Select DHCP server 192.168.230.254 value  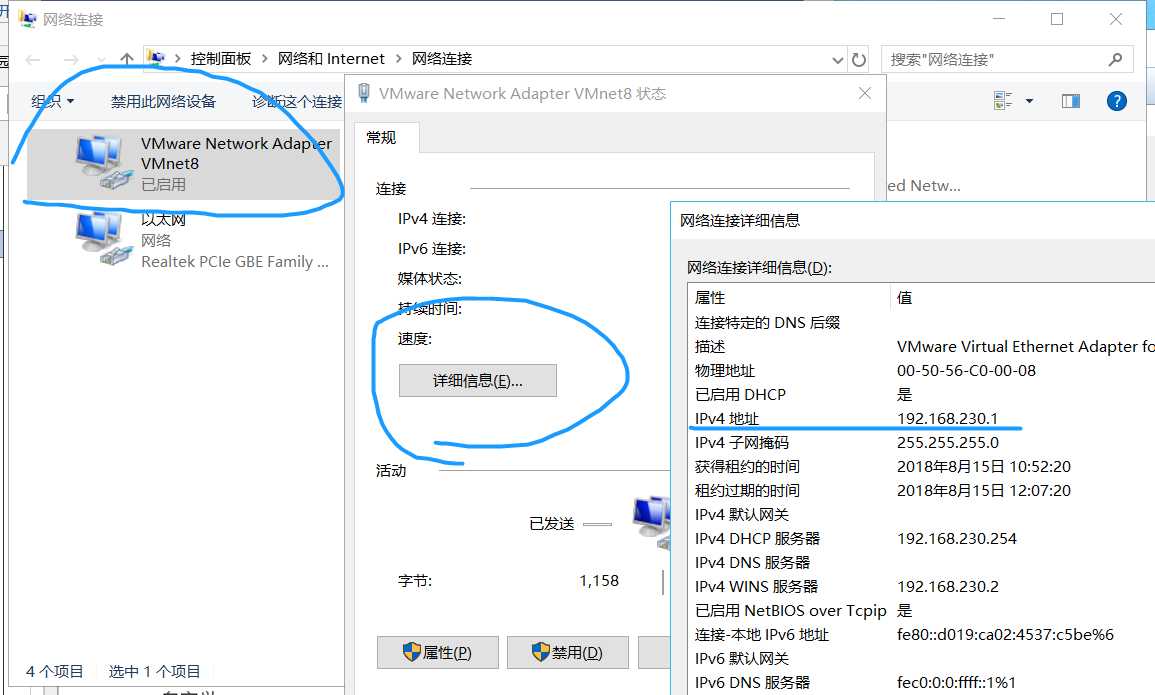[x=956, y=538]
